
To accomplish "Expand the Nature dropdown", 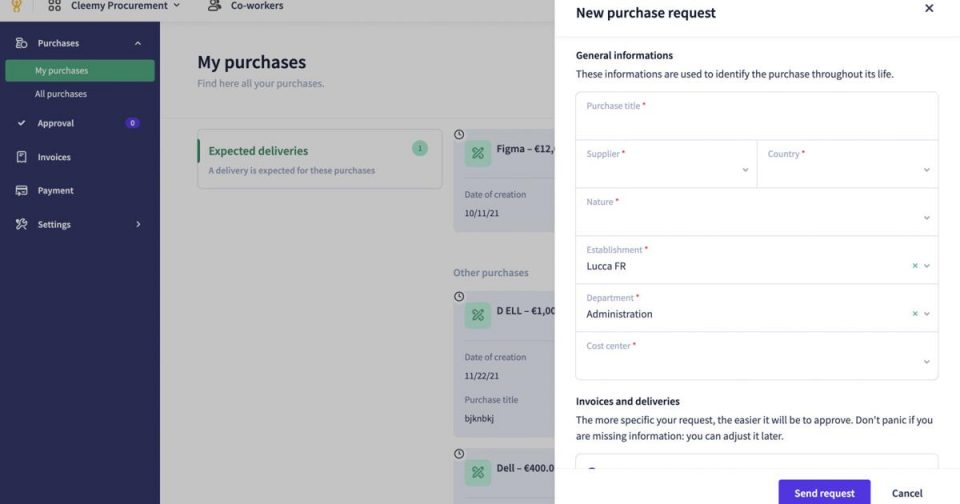I will point(926,218).
